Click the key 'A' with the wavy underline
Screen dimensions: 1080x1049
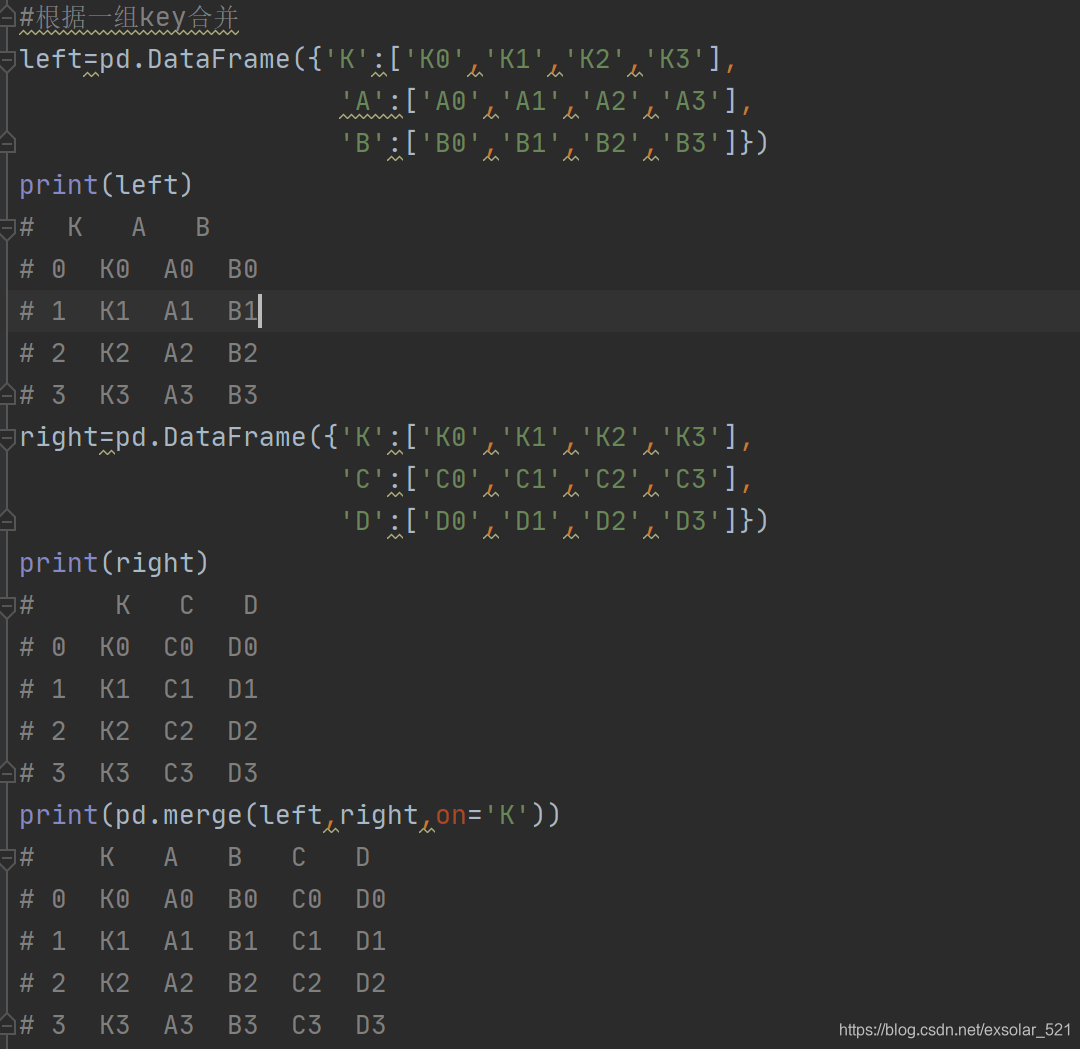(363, 101)
